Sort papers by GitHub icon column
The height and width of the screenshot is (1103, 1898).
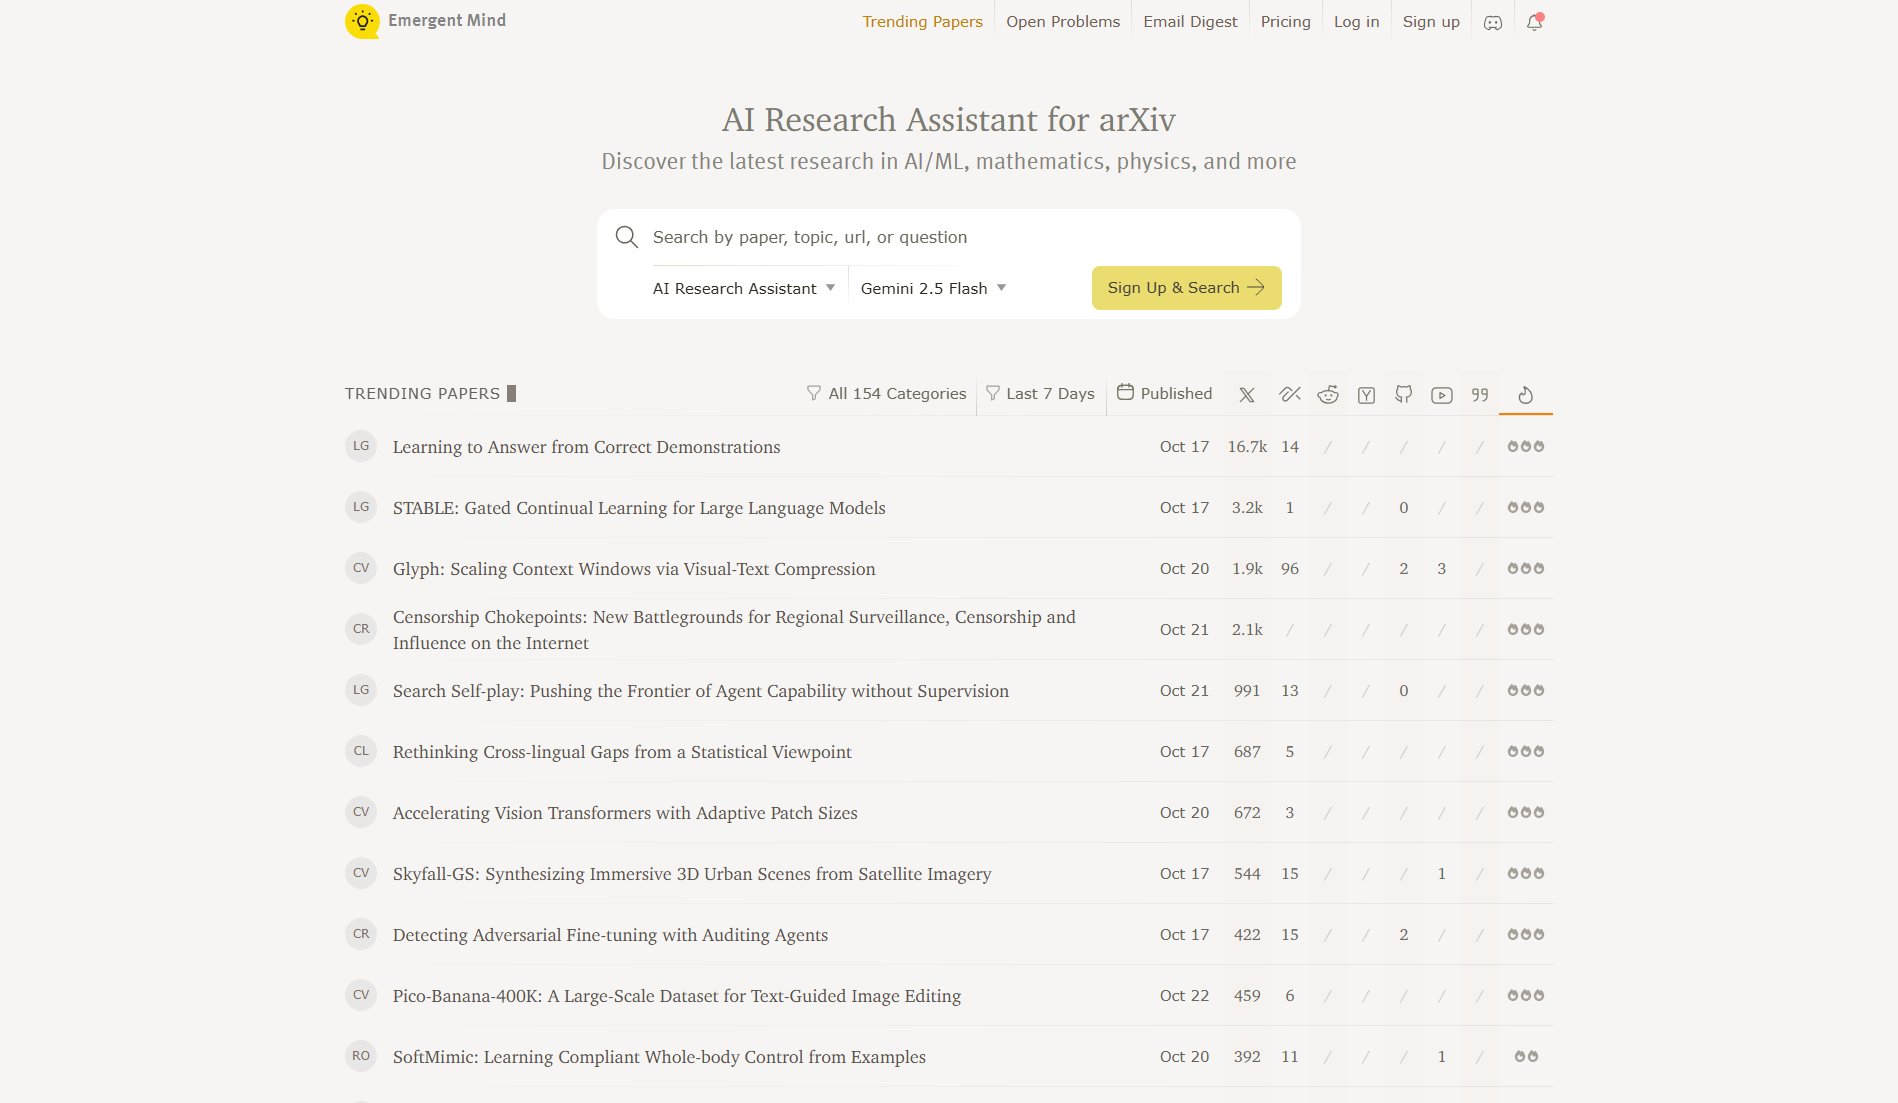click(x=1403, y=395)
